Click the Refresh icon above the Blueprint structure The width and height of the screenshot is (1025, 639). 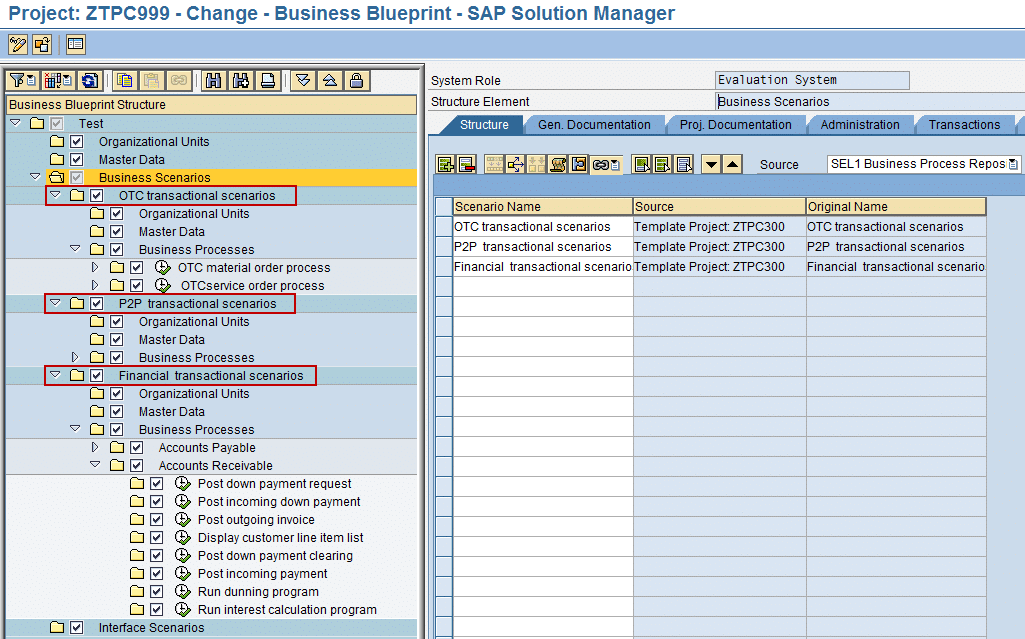pos(90,80)
